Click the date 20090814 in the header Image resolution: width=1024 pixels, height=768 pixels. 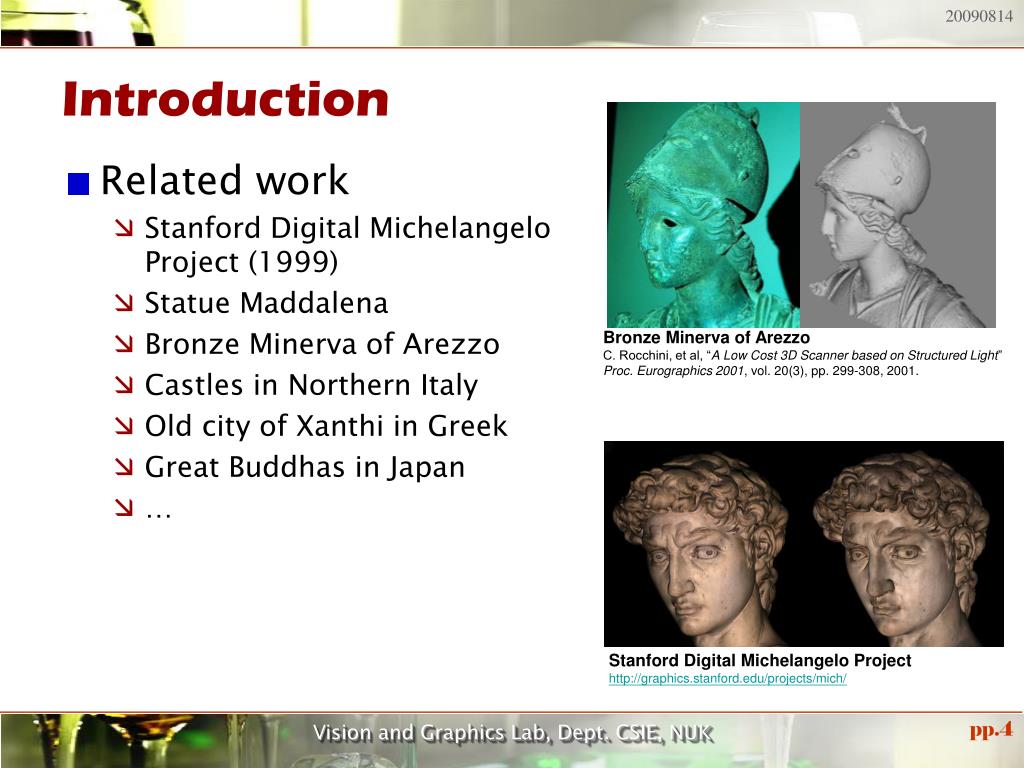[x=979, y=16]
